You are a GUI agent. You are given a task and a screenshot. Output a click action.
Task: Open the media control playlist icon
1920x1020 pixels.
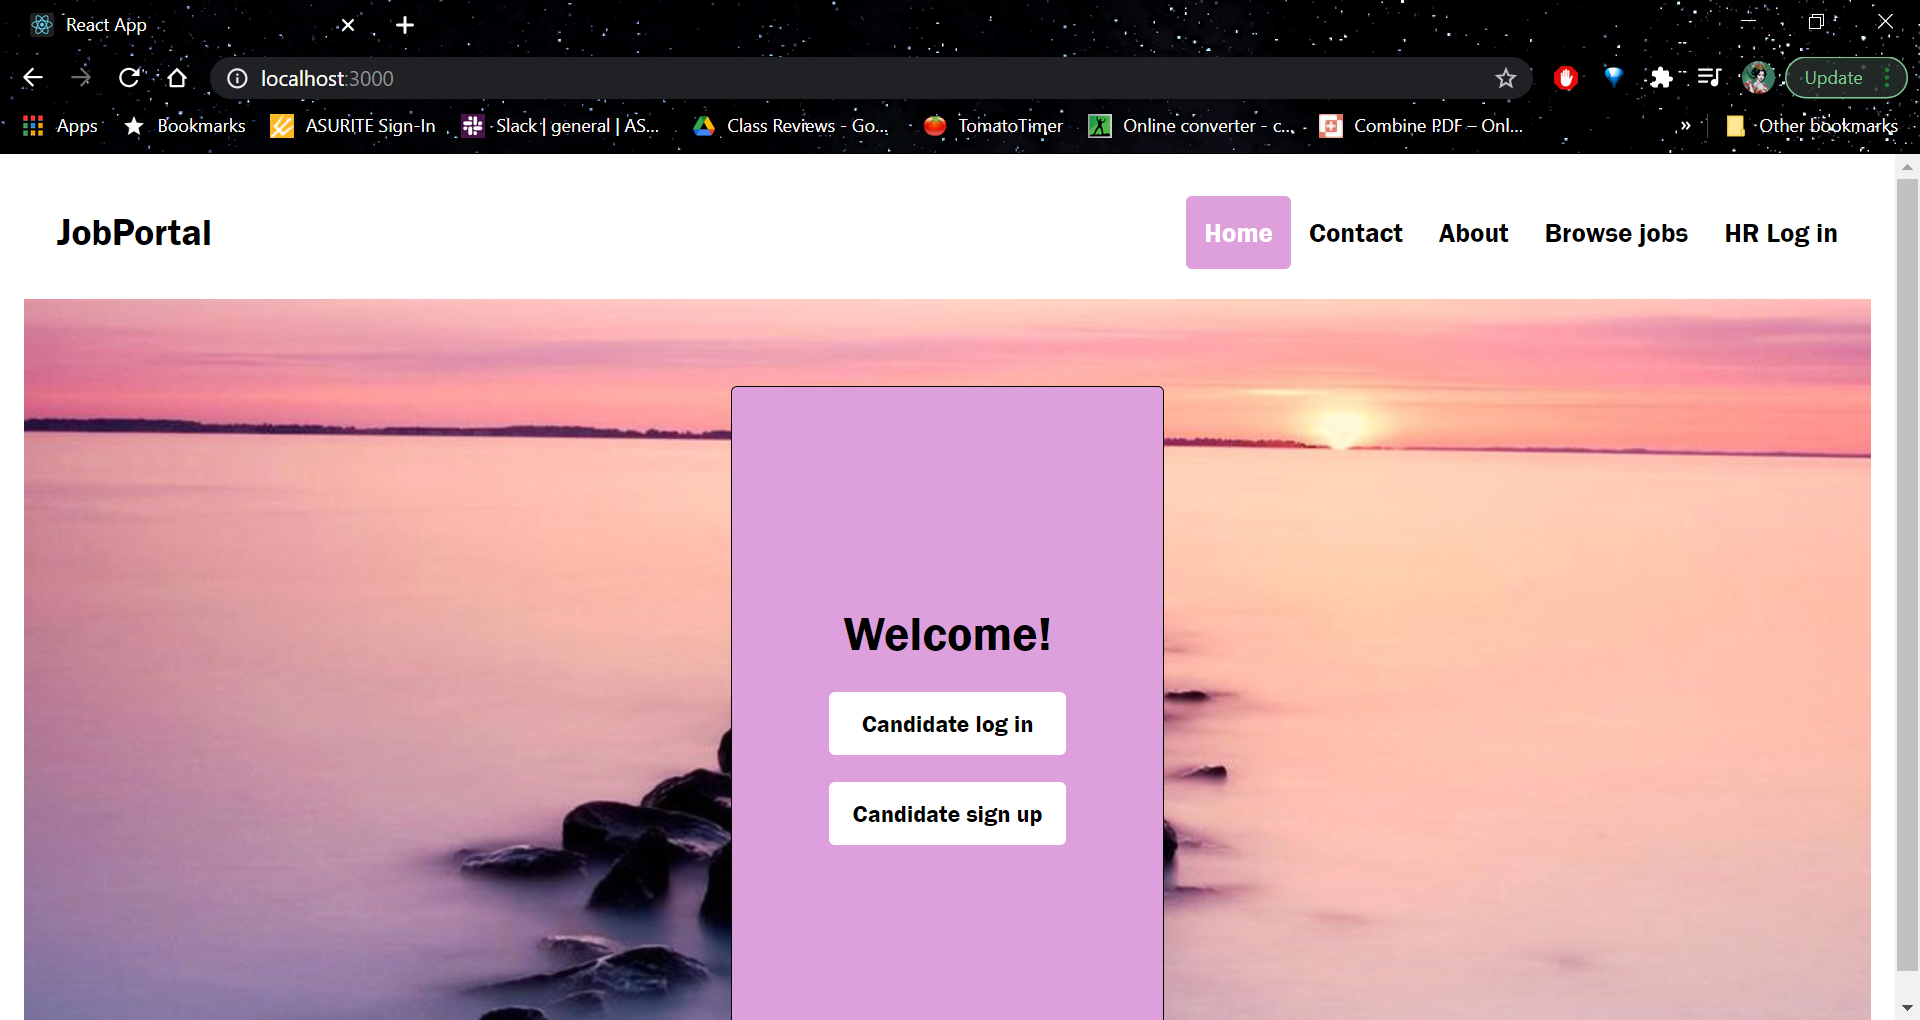[x=1709, y=77]
